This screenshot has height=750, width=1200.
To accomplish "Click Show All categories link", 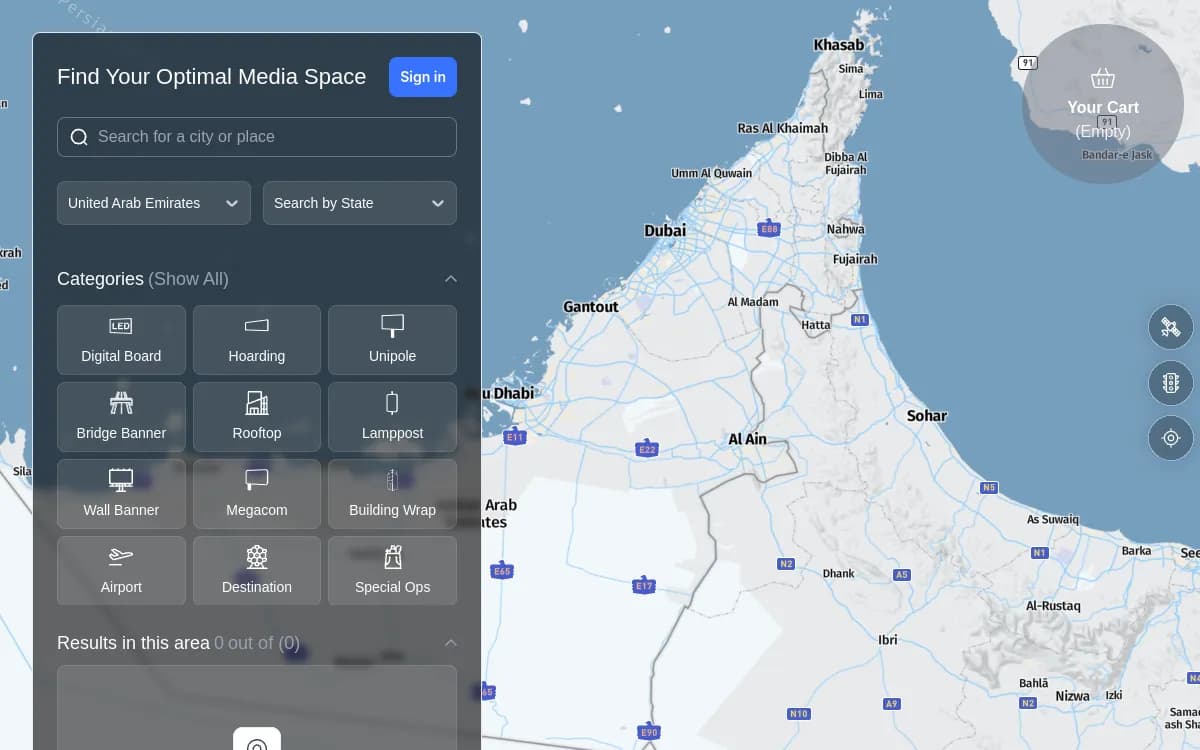I will [x=188, y=279].
